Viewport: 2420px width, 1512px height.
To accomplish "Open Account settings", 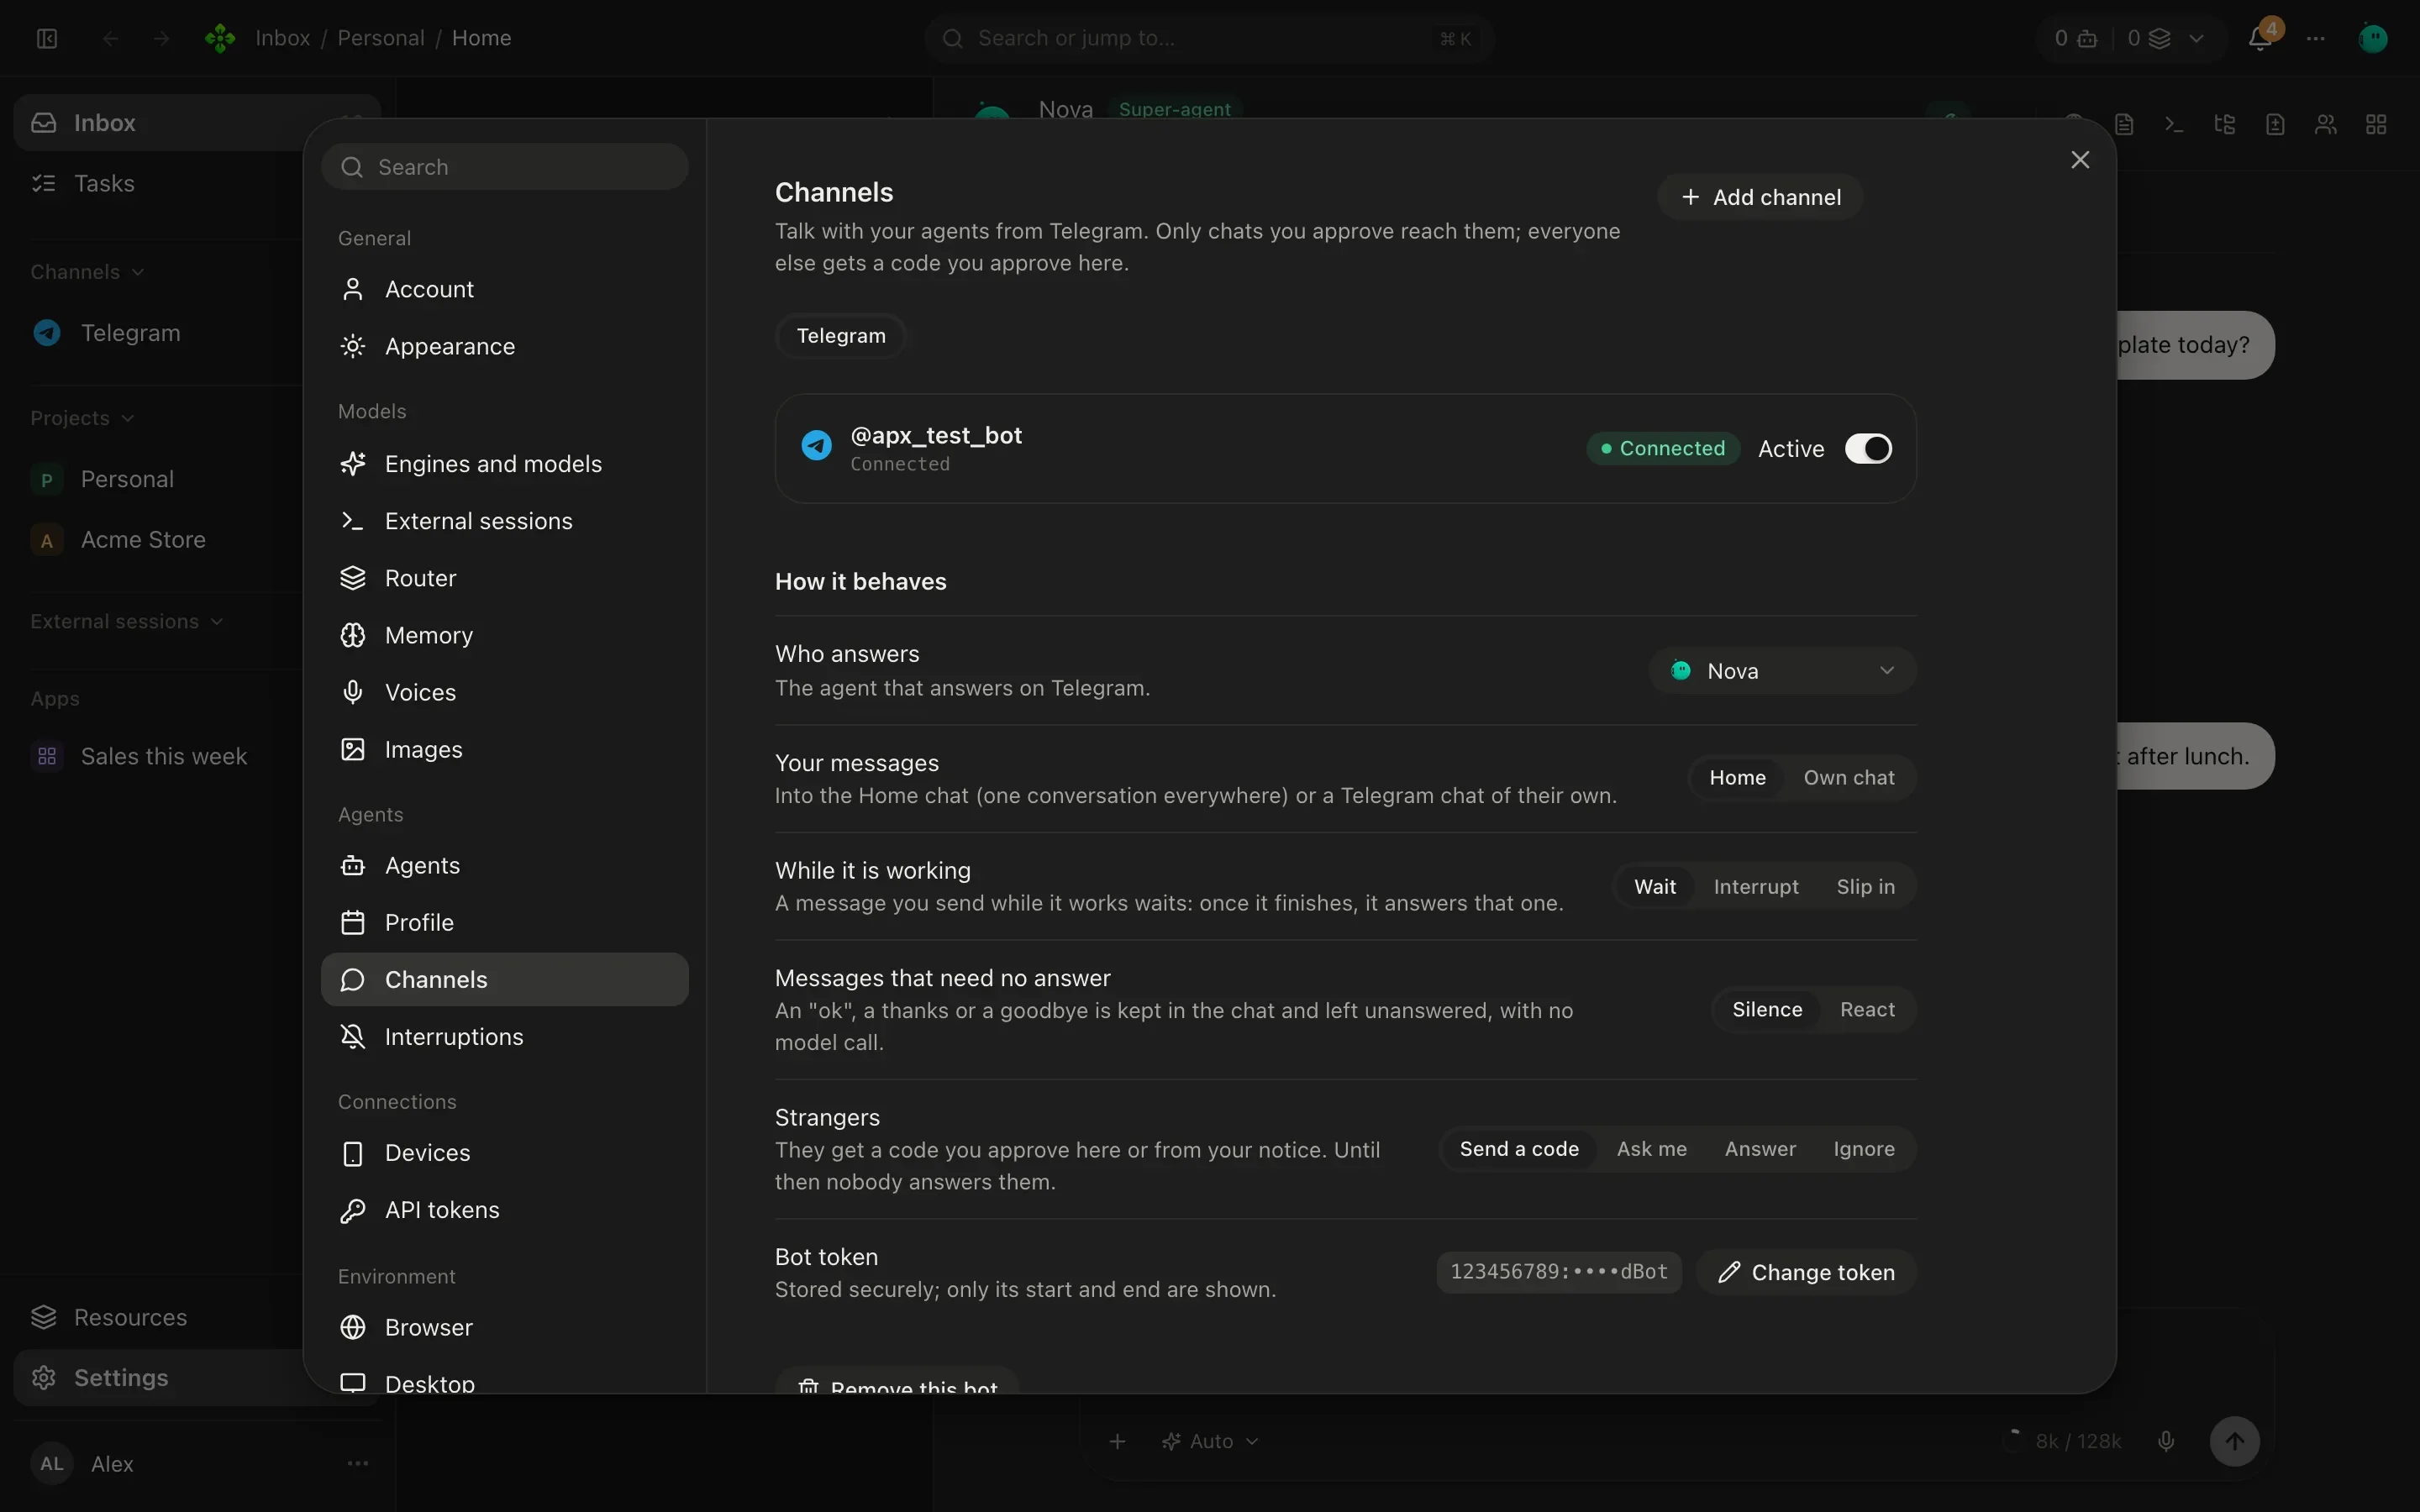I will (505, 289).
